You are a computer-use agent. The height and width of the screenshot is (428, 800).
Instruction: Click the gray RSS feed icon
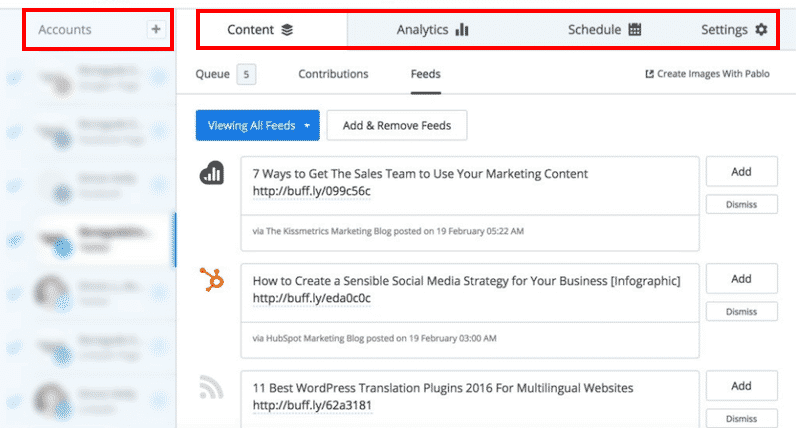tap(211, 385)
